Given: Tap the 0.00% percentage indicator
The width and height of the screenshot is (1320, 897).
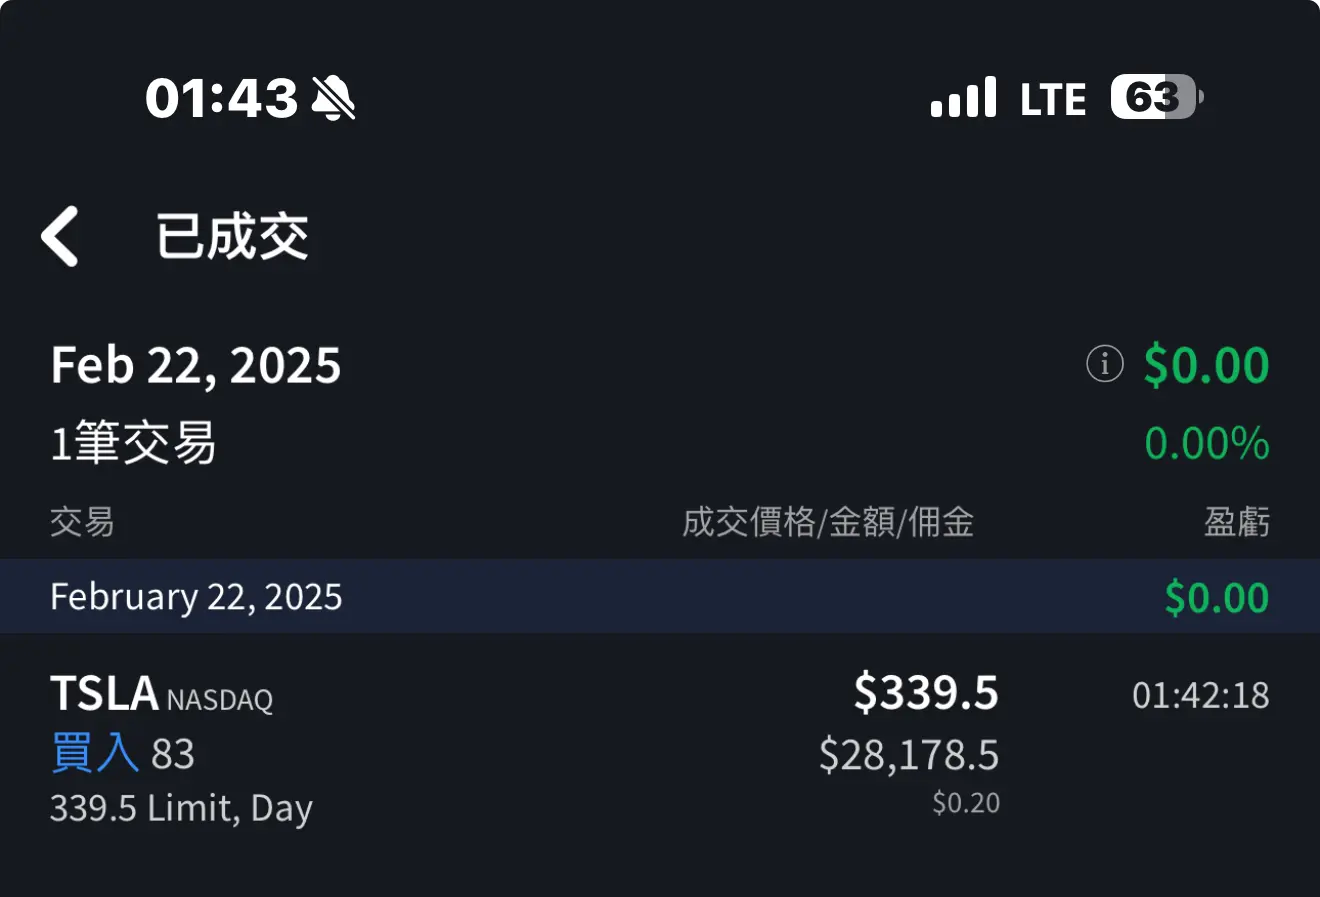Looking at the screenshot, I should point(1206,444).
